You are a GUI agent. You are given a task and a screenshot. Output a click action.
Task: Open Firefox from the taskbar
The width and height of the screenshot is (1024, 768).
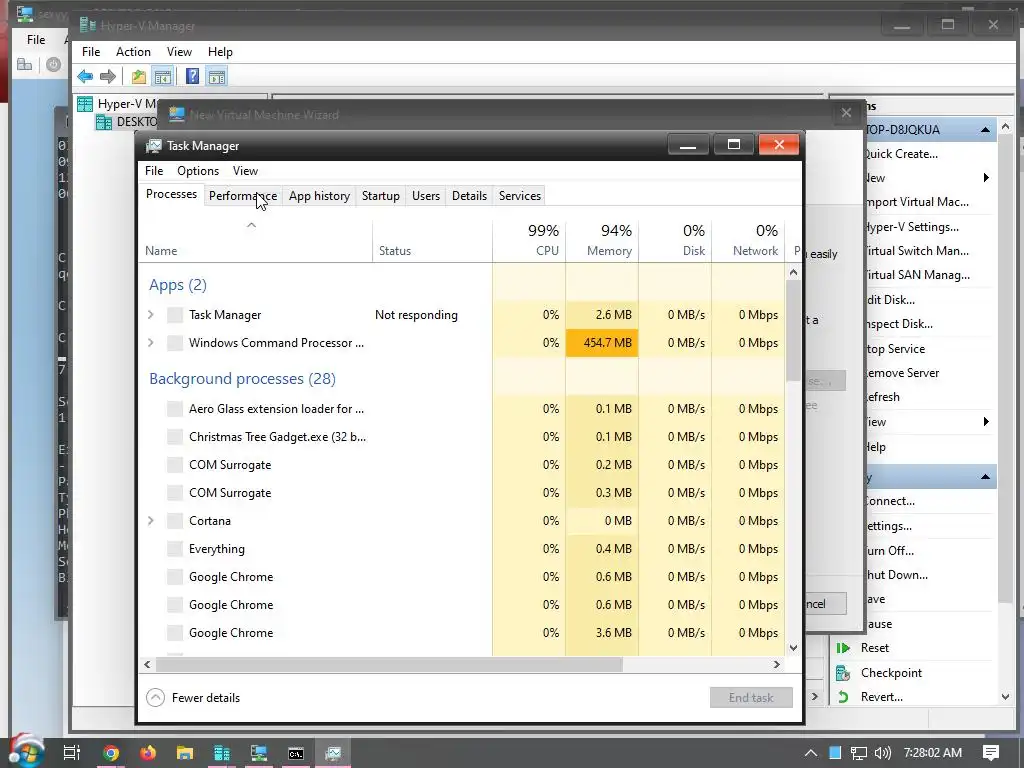click(148, 753)
